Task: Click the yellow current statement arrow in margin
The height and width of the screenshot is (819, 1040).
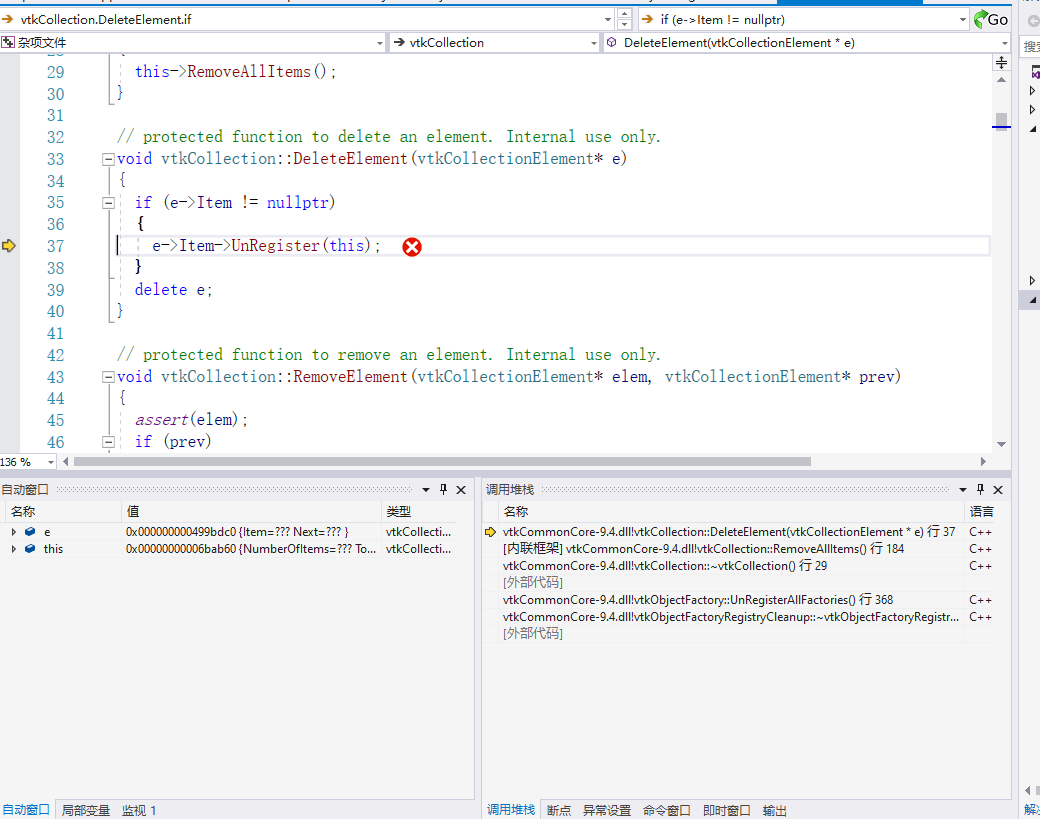Action: pos(9,246)
